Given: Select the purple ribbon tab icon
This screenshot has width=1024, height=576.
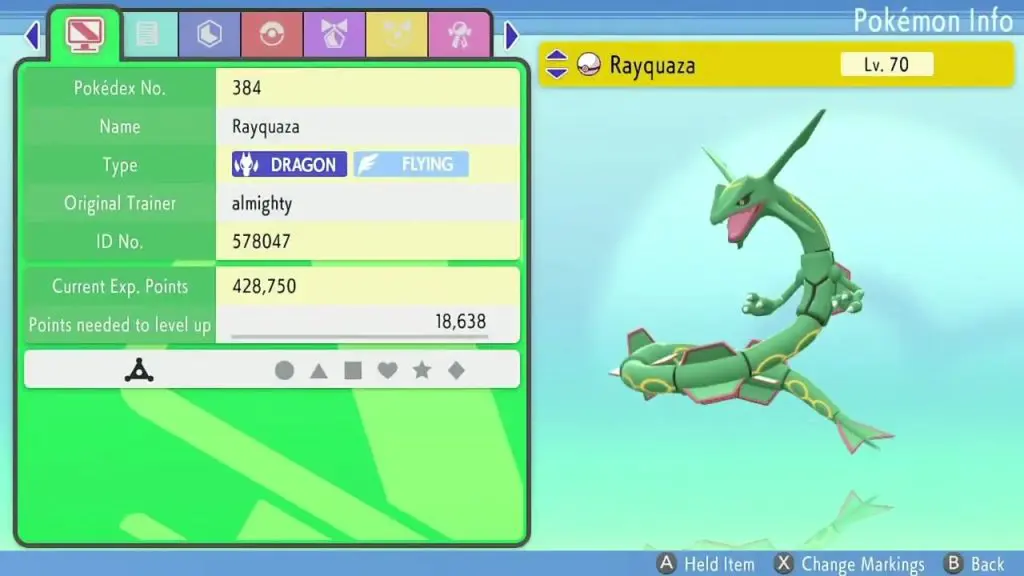Looking at the screenshot, I should [x=333, y=35].
